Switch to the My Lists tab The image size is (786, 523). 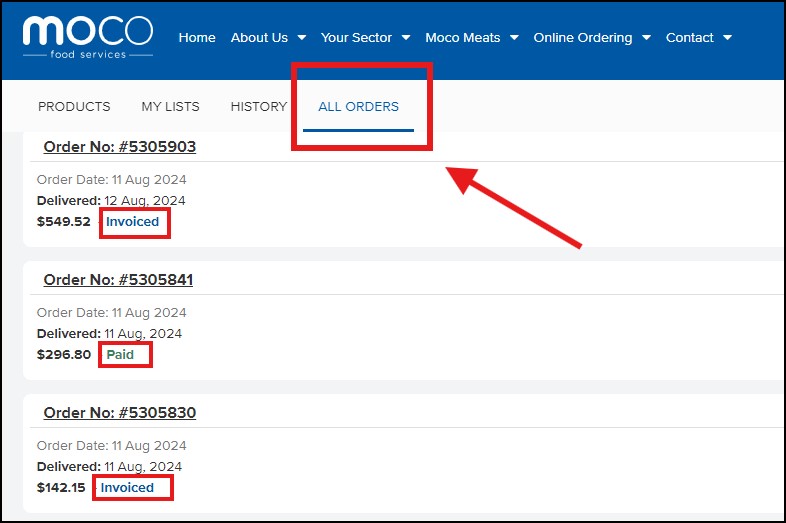coord(170,107)
